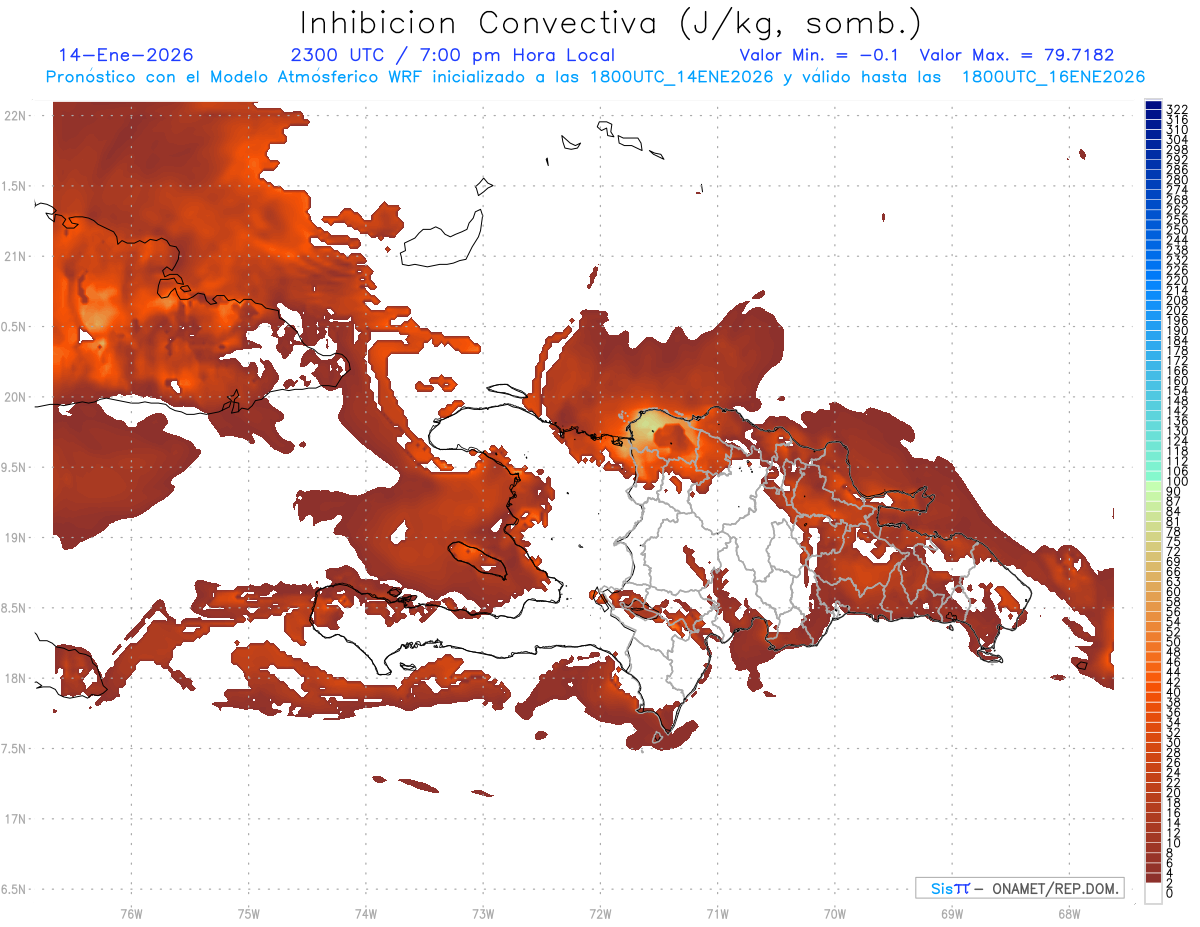Click the darkest blue swatch atop the color scale
The width and height of the screenshot is (1200, 927).
1153,105
